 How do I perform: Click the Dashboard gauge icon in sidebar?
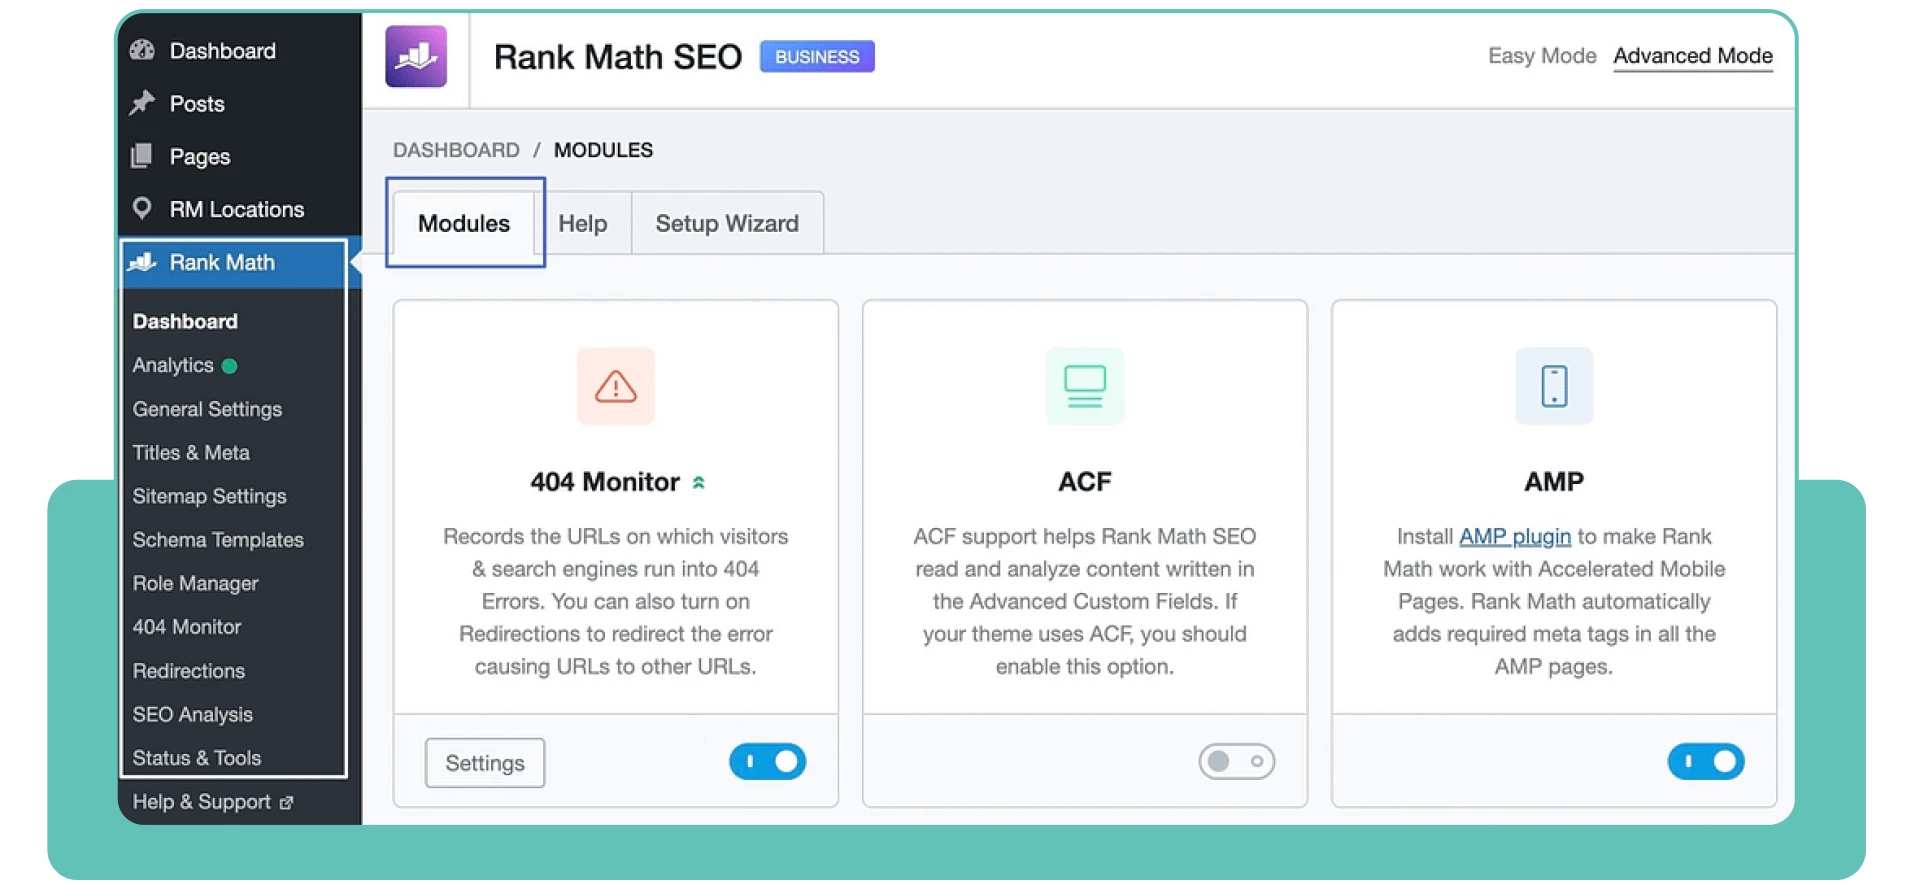(x=142, y=50)
